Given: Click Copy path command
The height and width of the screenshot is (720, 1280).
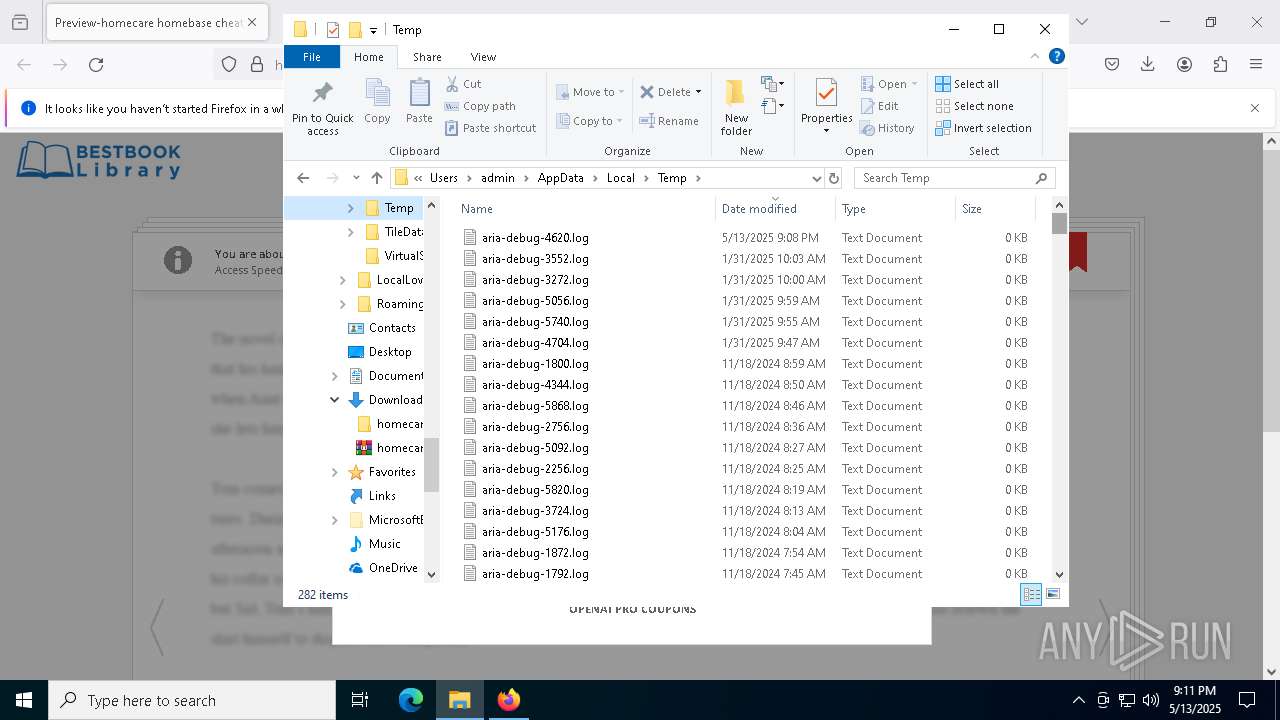Looking at the screenshot, I should point(480,106).
